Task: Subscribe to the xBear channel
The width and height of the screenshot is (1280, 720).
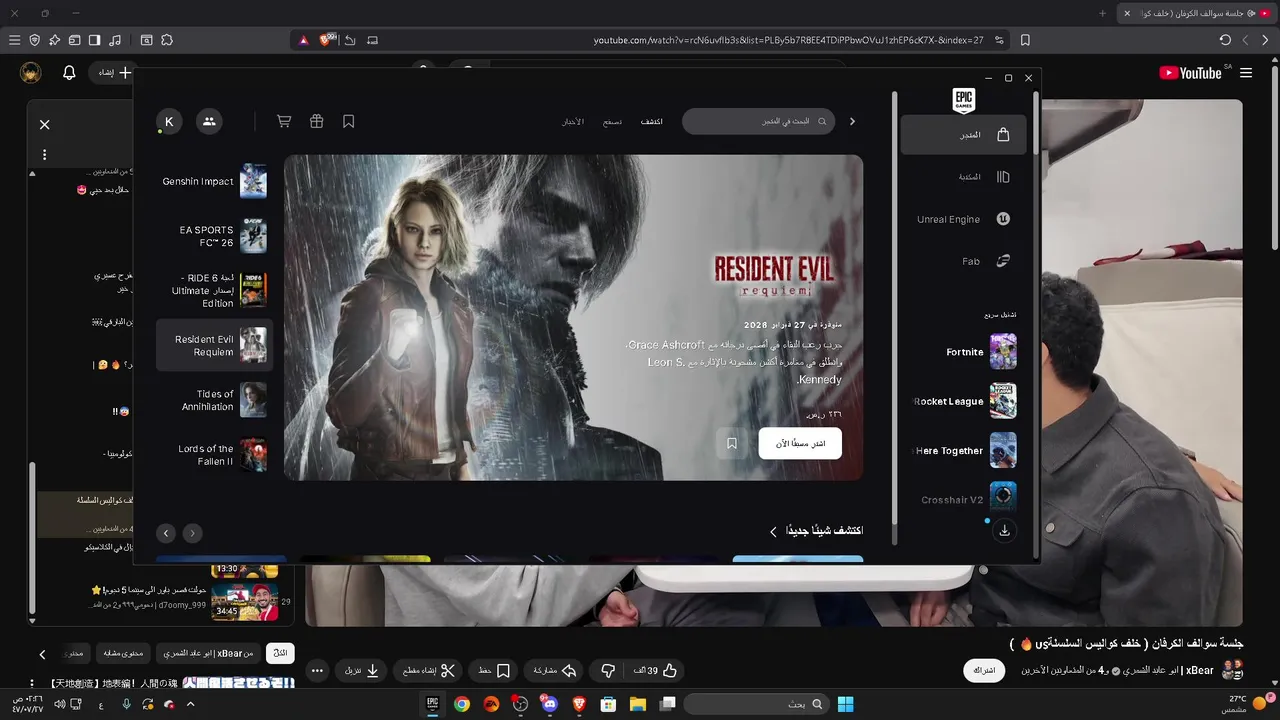Action: tap(984, 670)
